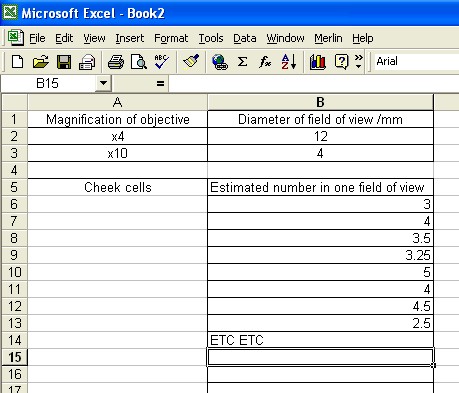
Task: Open the Data menu
Action: point(245,38)
